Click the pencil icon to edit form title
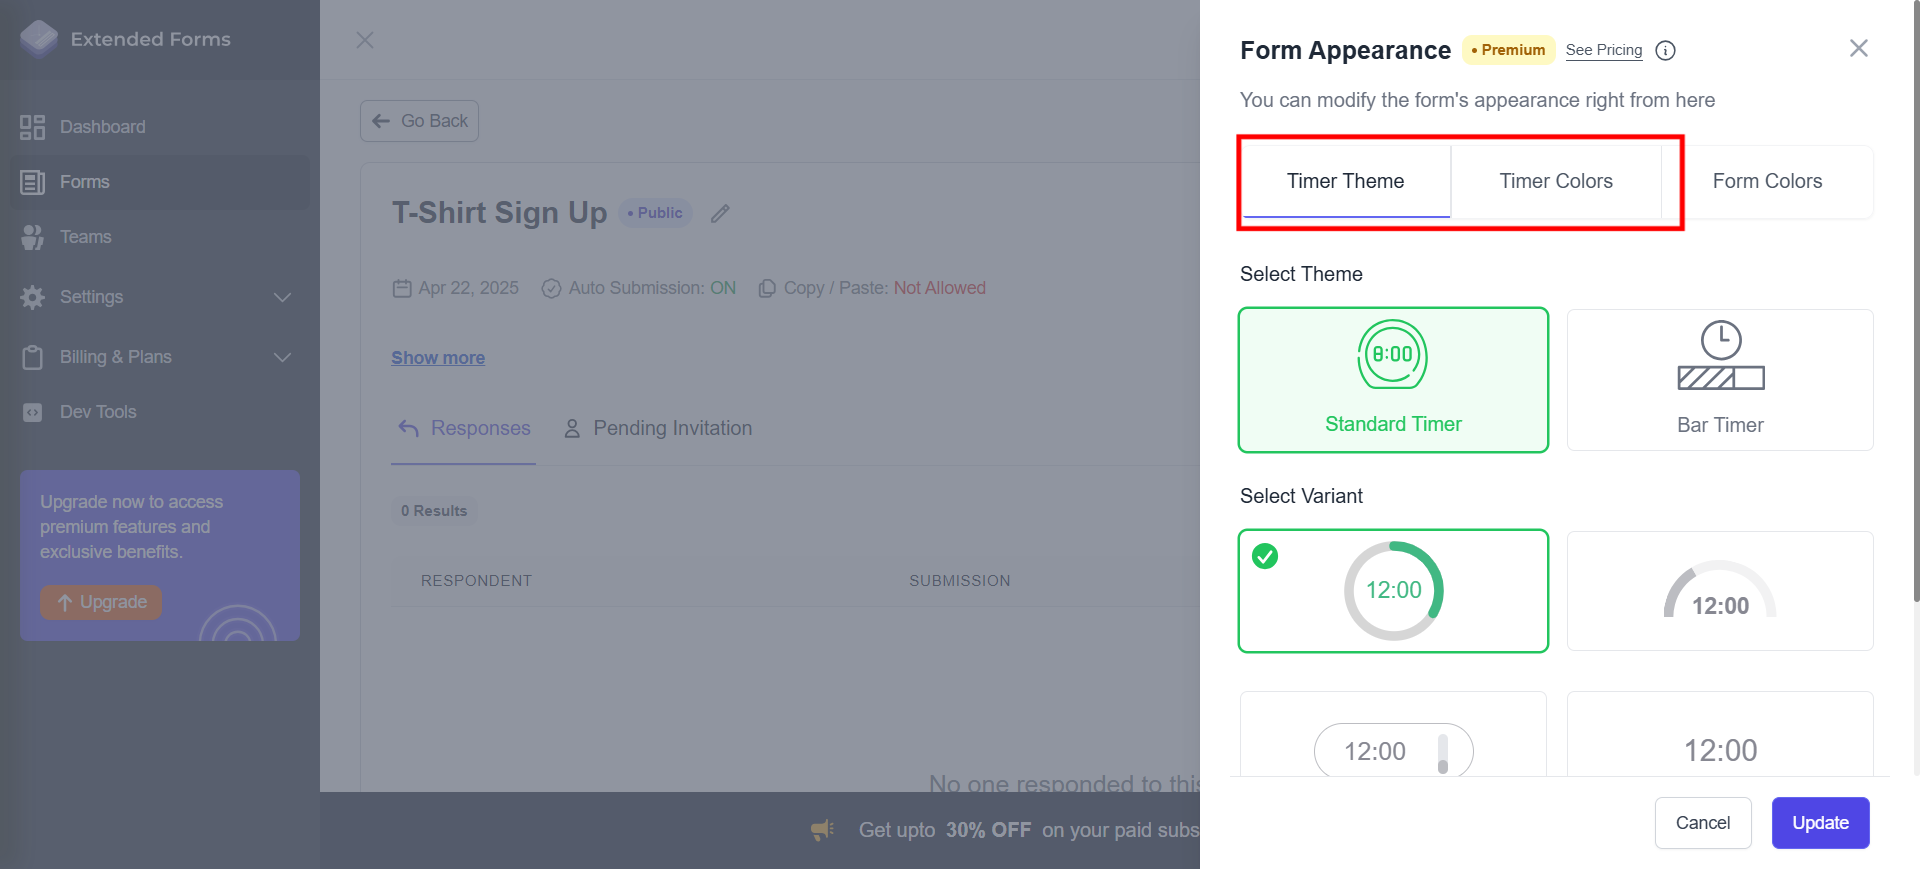1920x869 pixels. tap(720, 213)
